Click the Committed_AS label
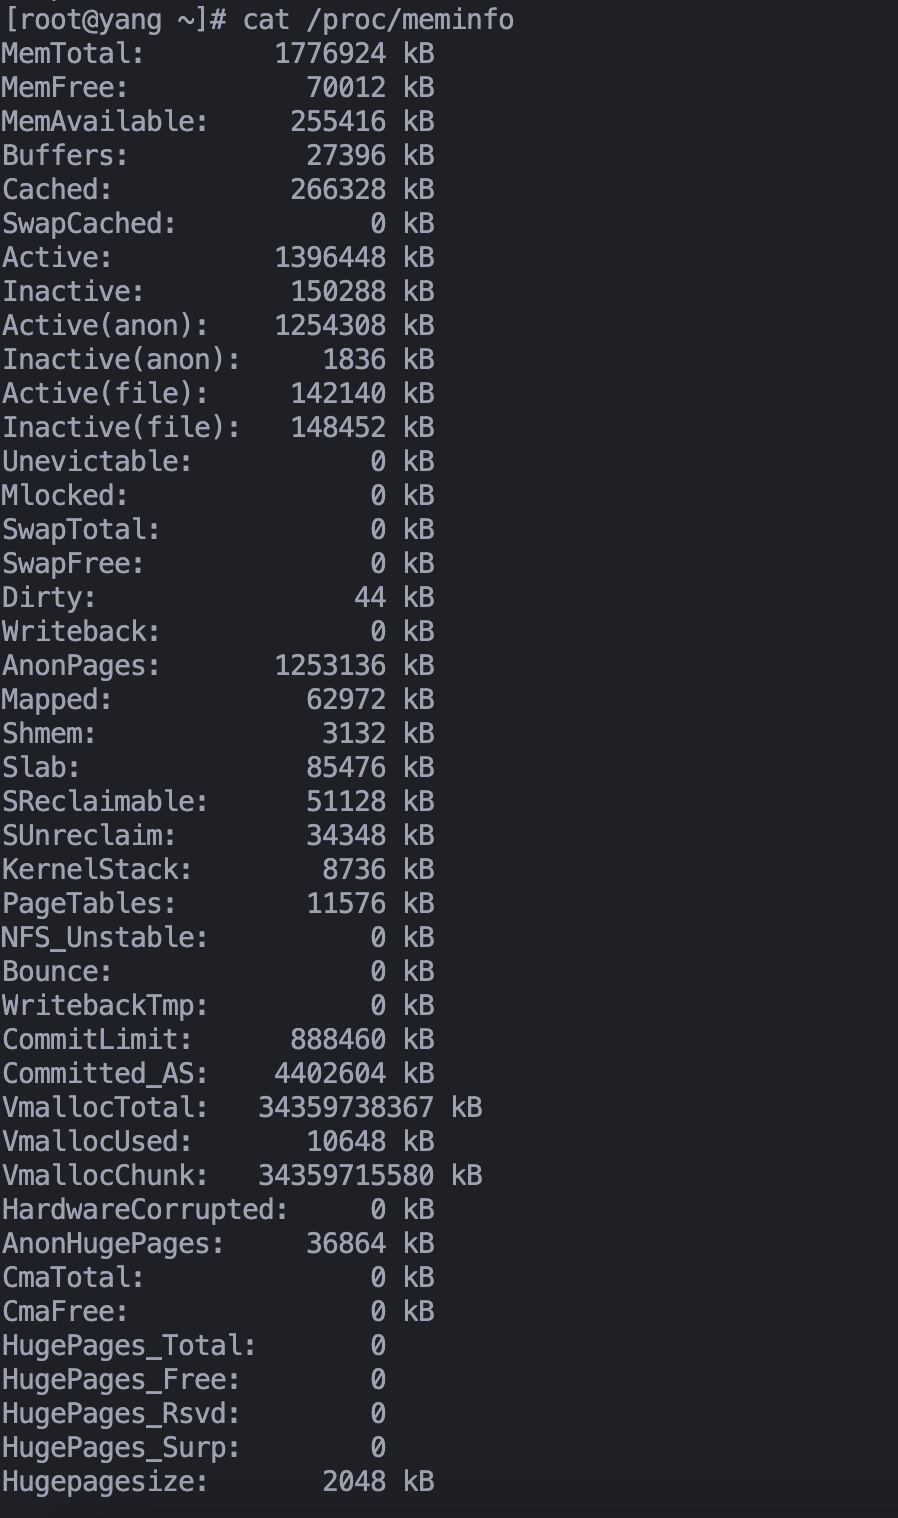The width and height of the screenshot is (898, 1518). pos(105,1073)
